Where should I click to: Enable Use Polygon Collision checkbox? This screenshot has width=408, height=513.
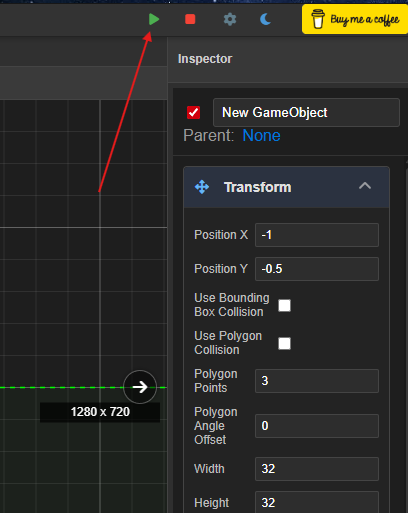[284, 343]
